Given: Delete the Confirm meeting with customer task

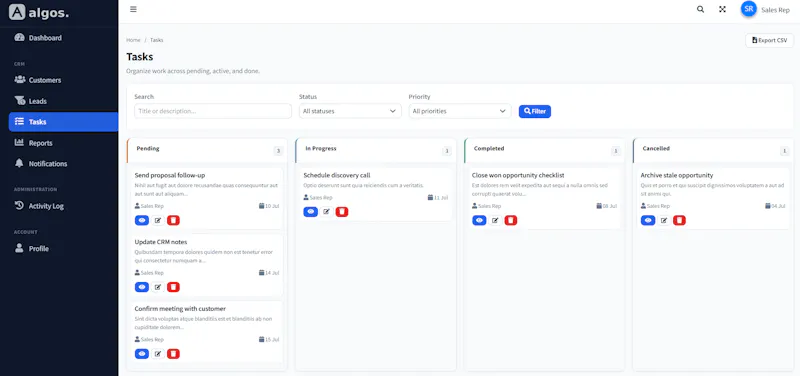Looking at the screenshot, I should [x=173, y=354].
